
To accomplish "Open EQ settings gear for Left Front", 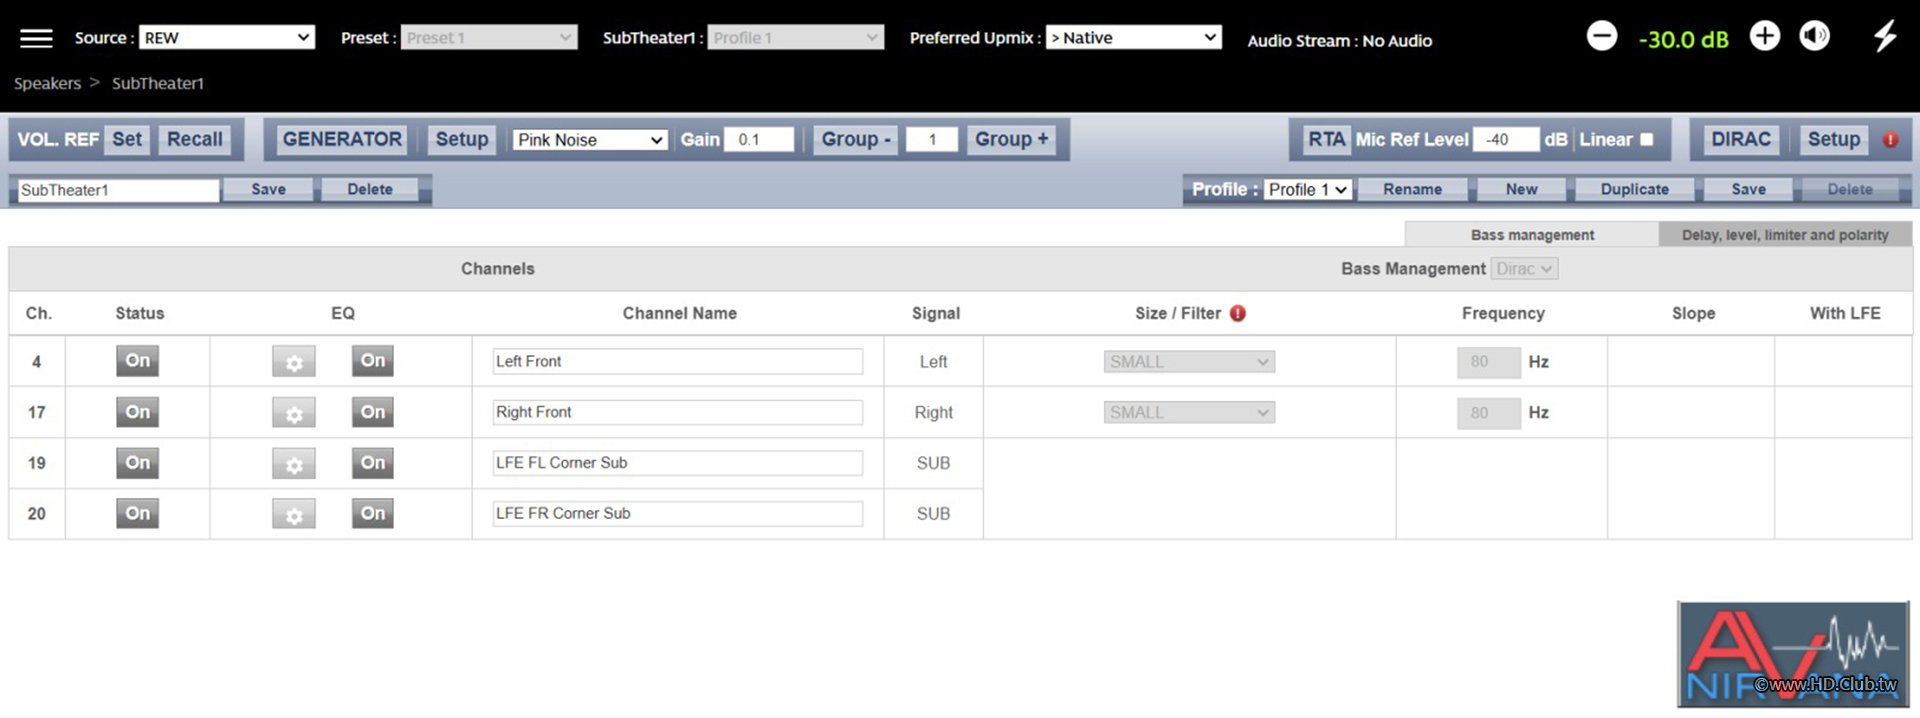I will click(x=294, y=362).
